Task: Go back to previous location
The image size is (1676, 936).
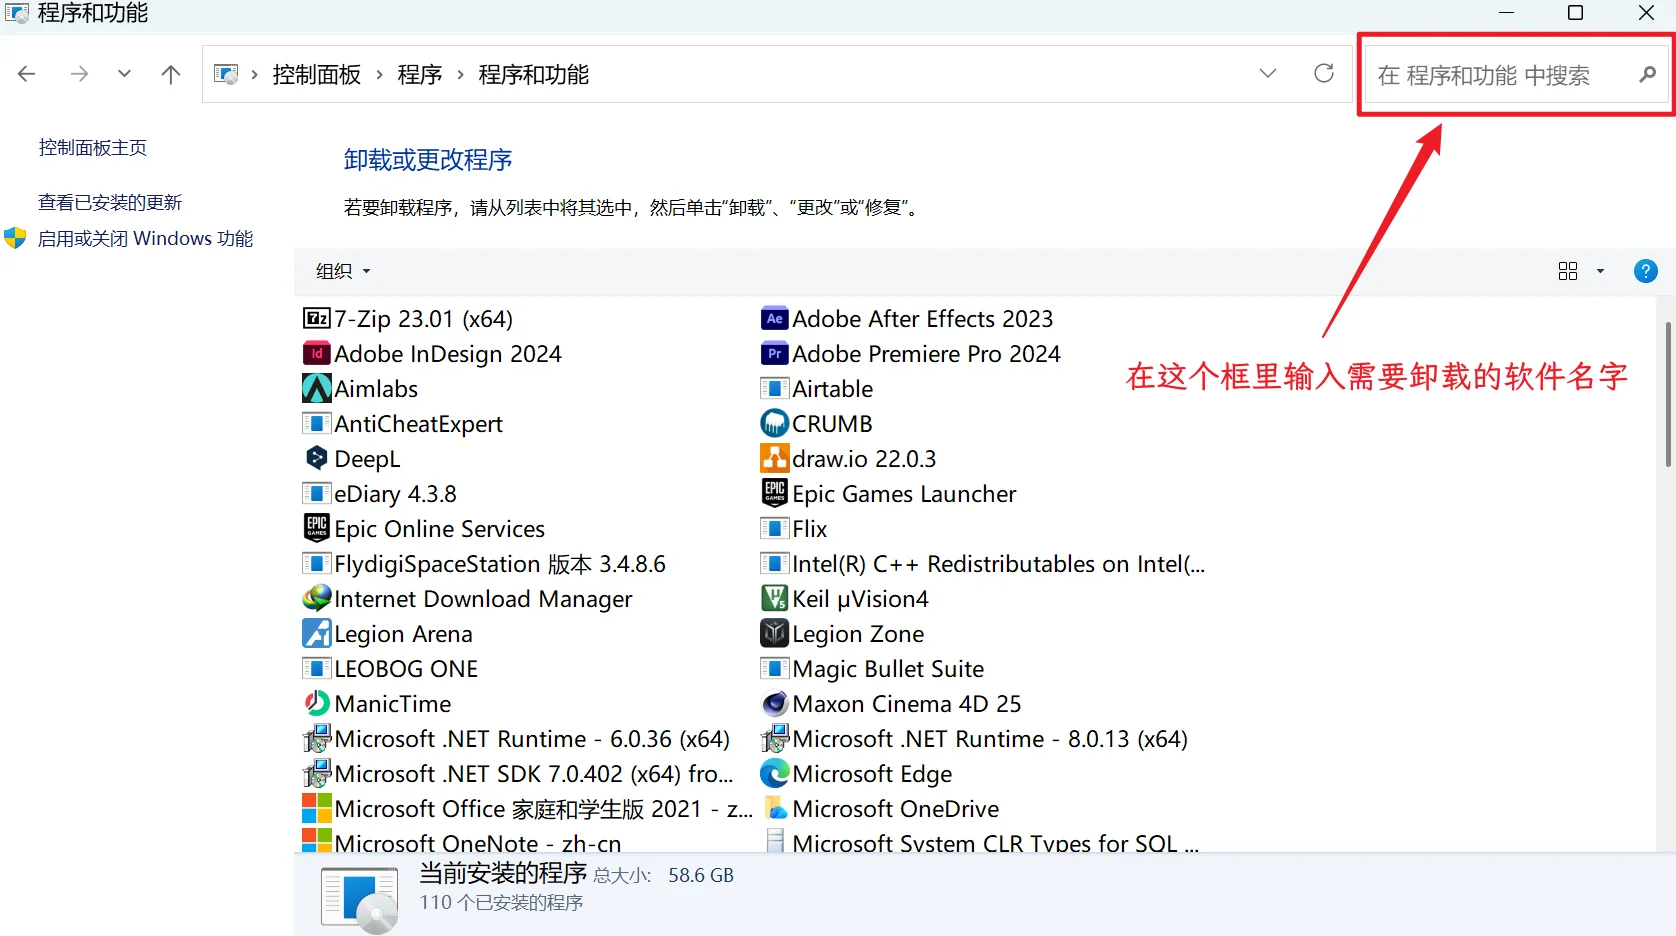Action: (27, 74)
